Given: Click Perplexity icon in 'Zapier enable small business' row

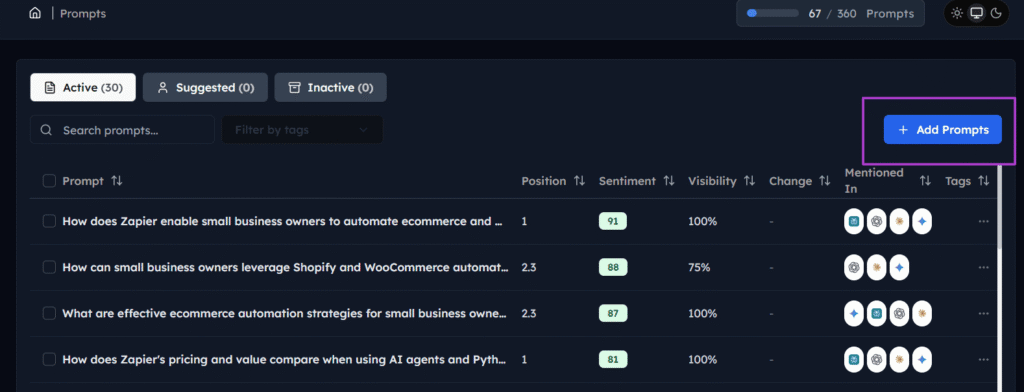Looking at the screenshot, I should pyautogui.click(x=854, y=221).
